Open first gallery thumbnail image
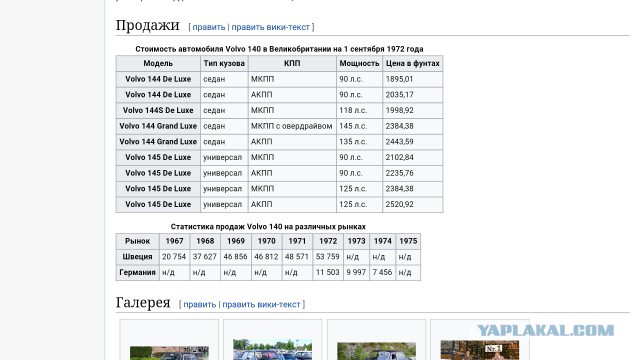The width and height of the screenshot is (640, 360). click(x=169, y=353)
